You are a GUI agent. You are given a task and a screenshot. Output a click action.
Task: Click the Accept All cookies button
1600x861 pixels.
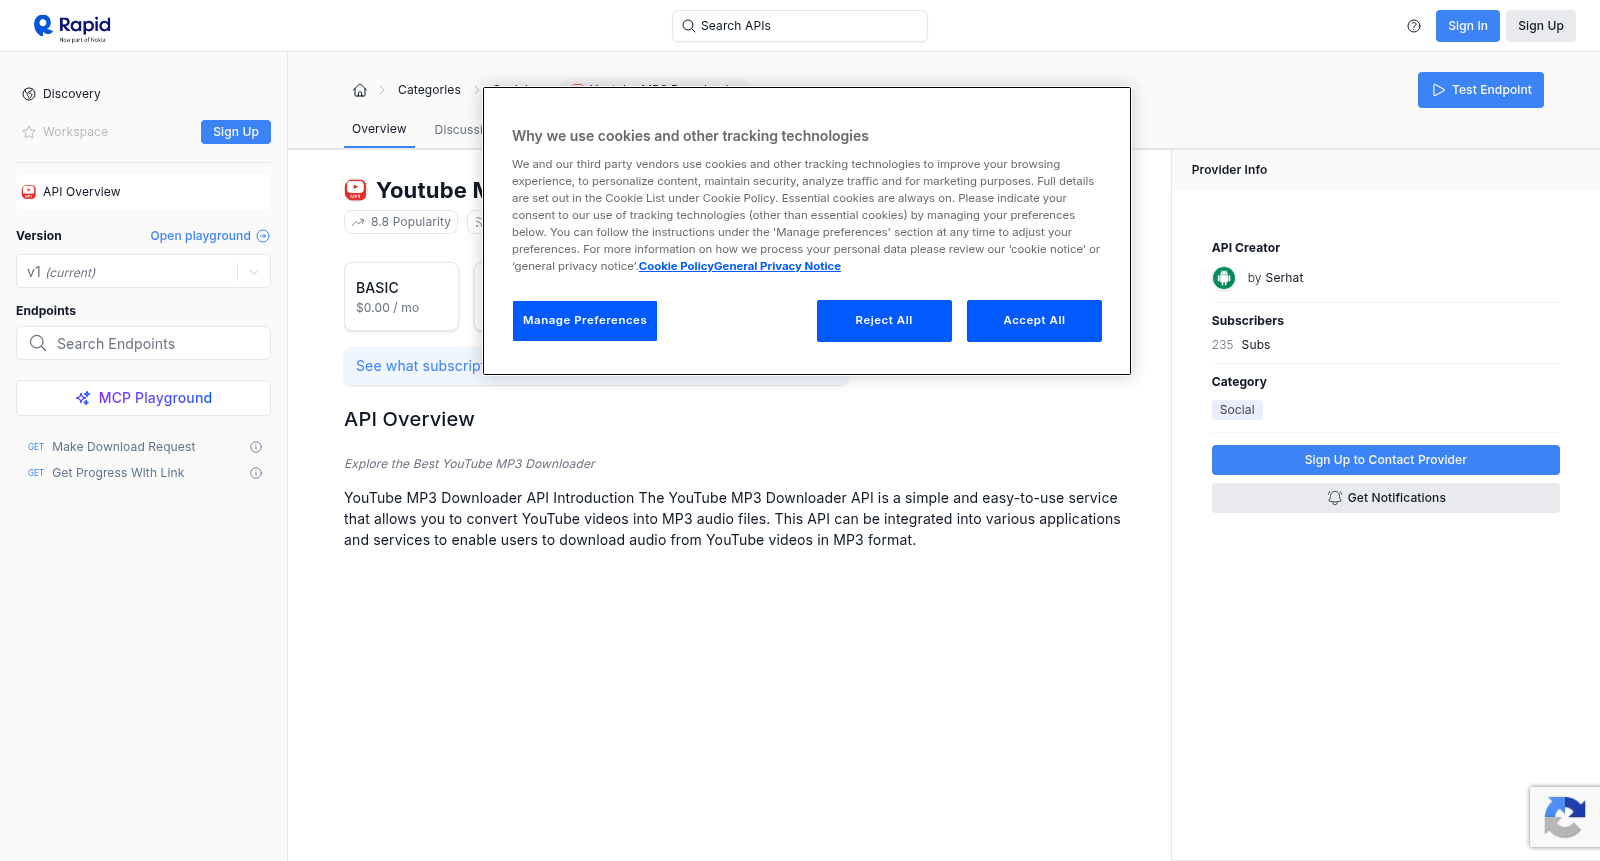tap(1034, 321)
